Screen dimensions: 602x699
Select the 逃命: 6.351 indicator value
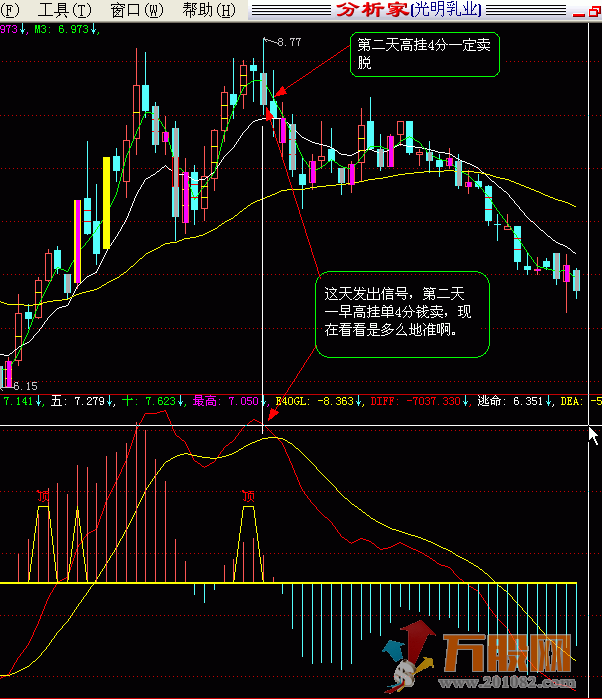515,401
